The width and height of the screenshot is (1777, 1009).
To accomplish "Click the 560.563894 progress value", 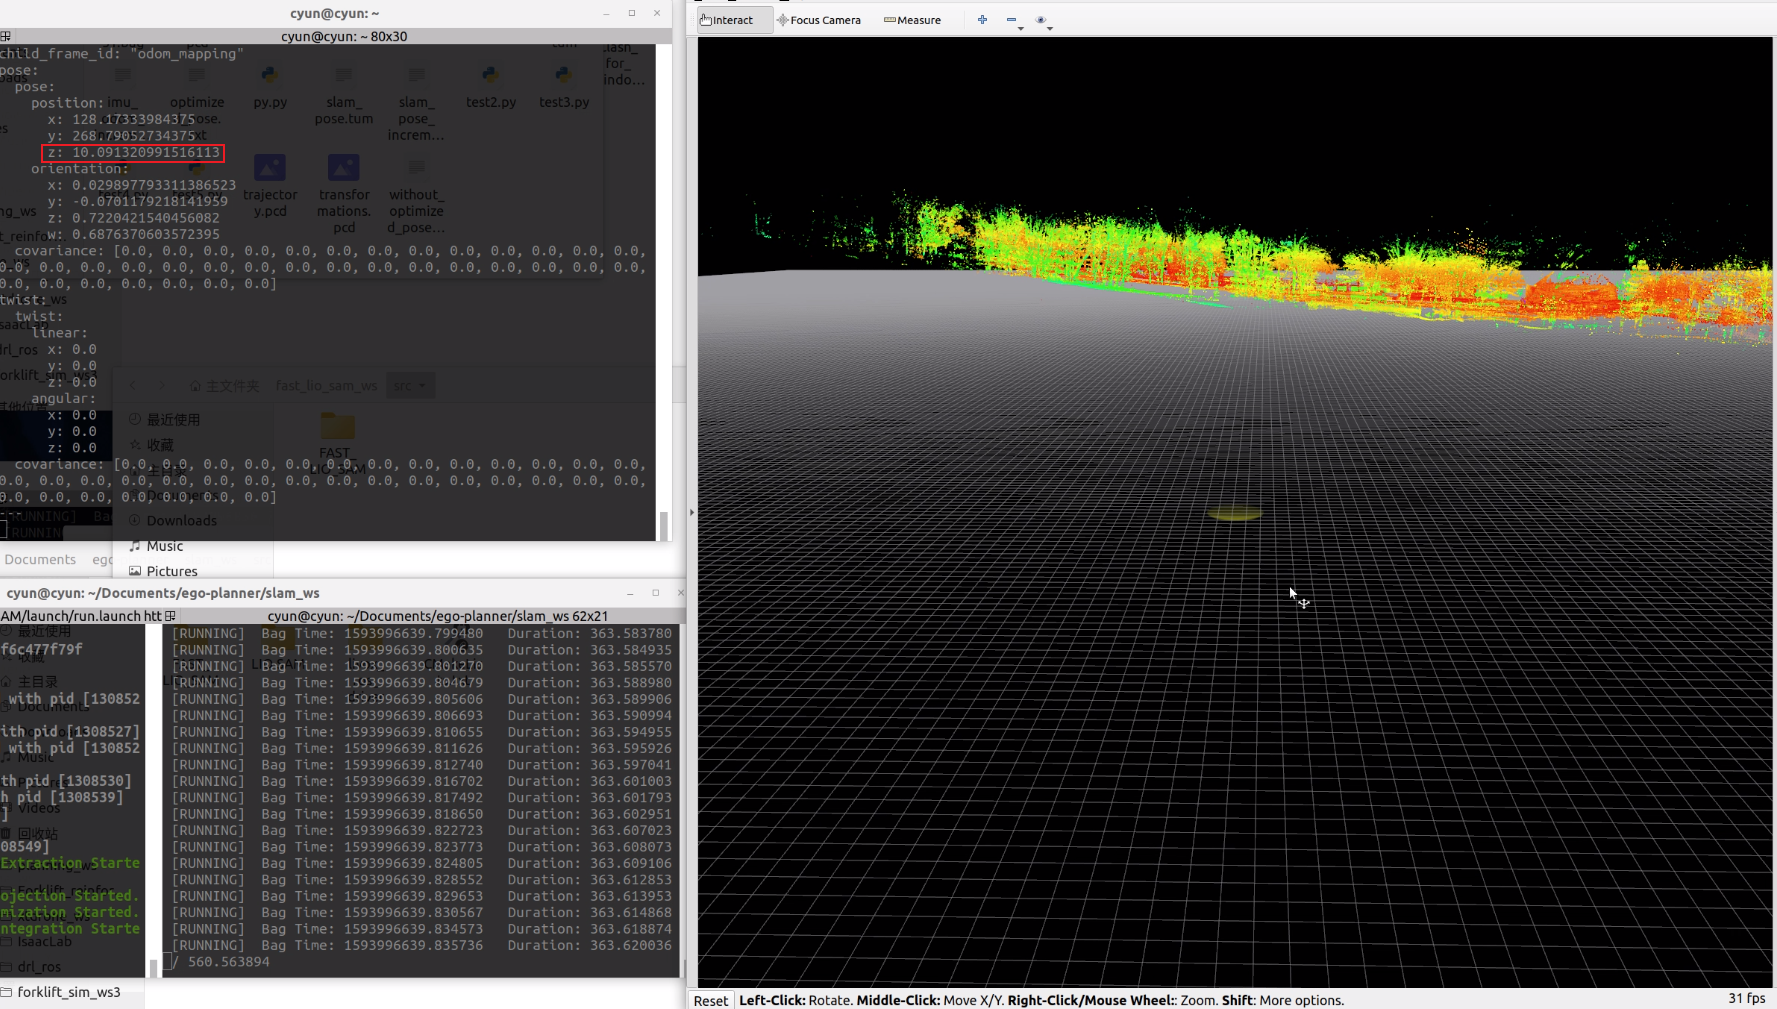I will 229,962.
